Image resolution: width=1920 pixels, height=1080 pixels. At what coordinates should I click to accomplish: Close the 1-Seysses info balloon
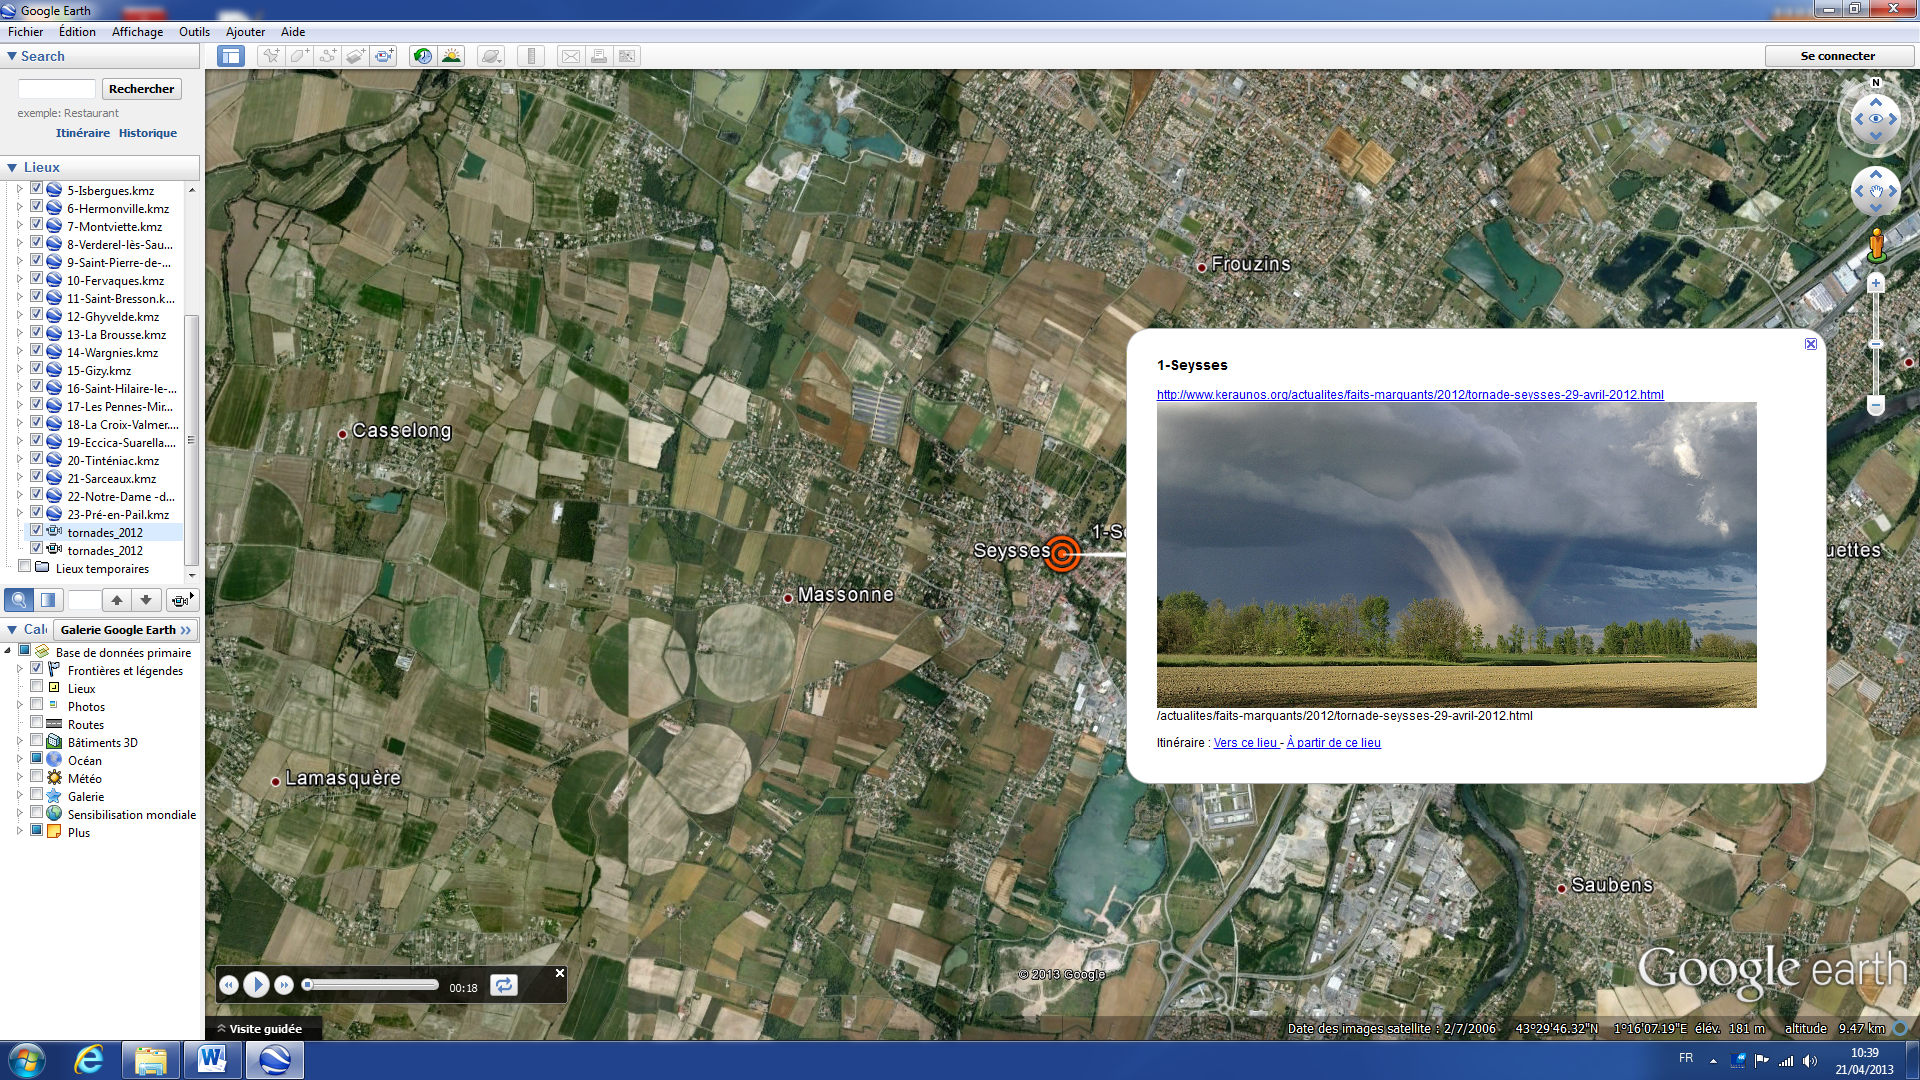pos(1811,344)
